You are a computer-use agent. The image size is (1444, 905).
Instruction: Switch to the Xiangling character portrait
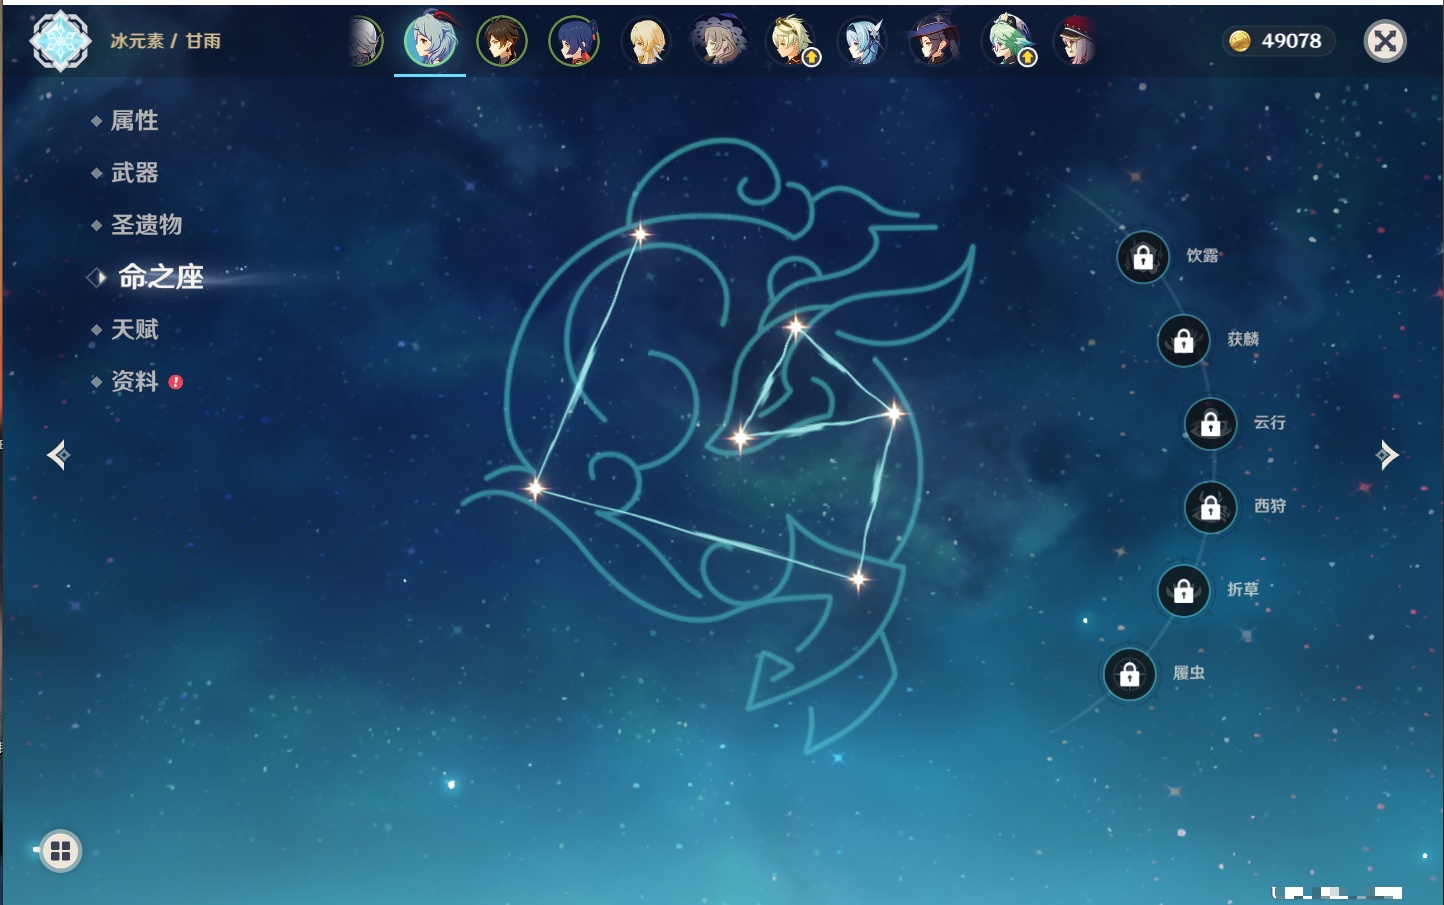[x=574, y=42]
